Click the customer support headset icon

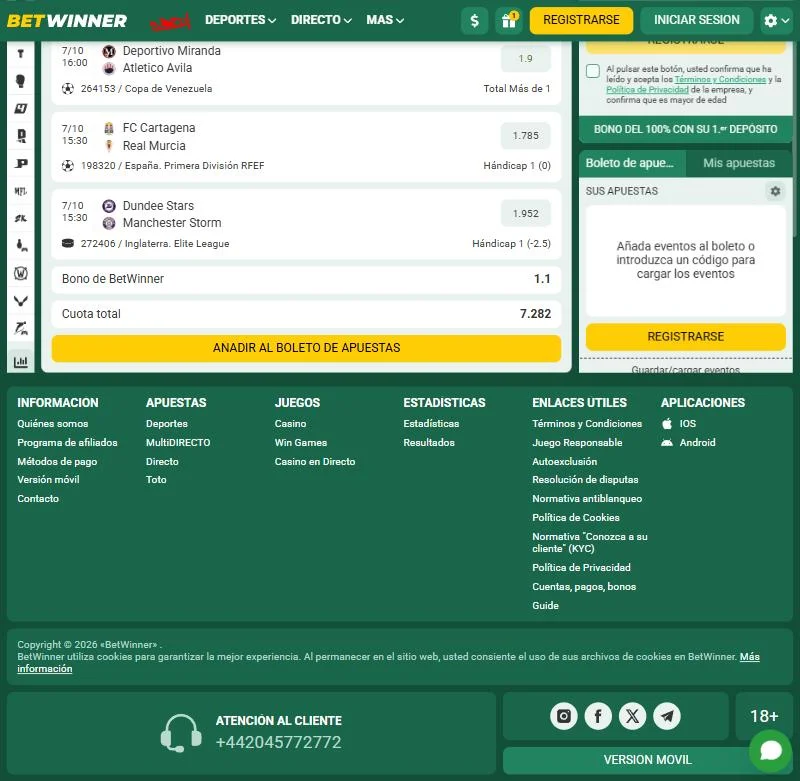(x=181, y=734)
